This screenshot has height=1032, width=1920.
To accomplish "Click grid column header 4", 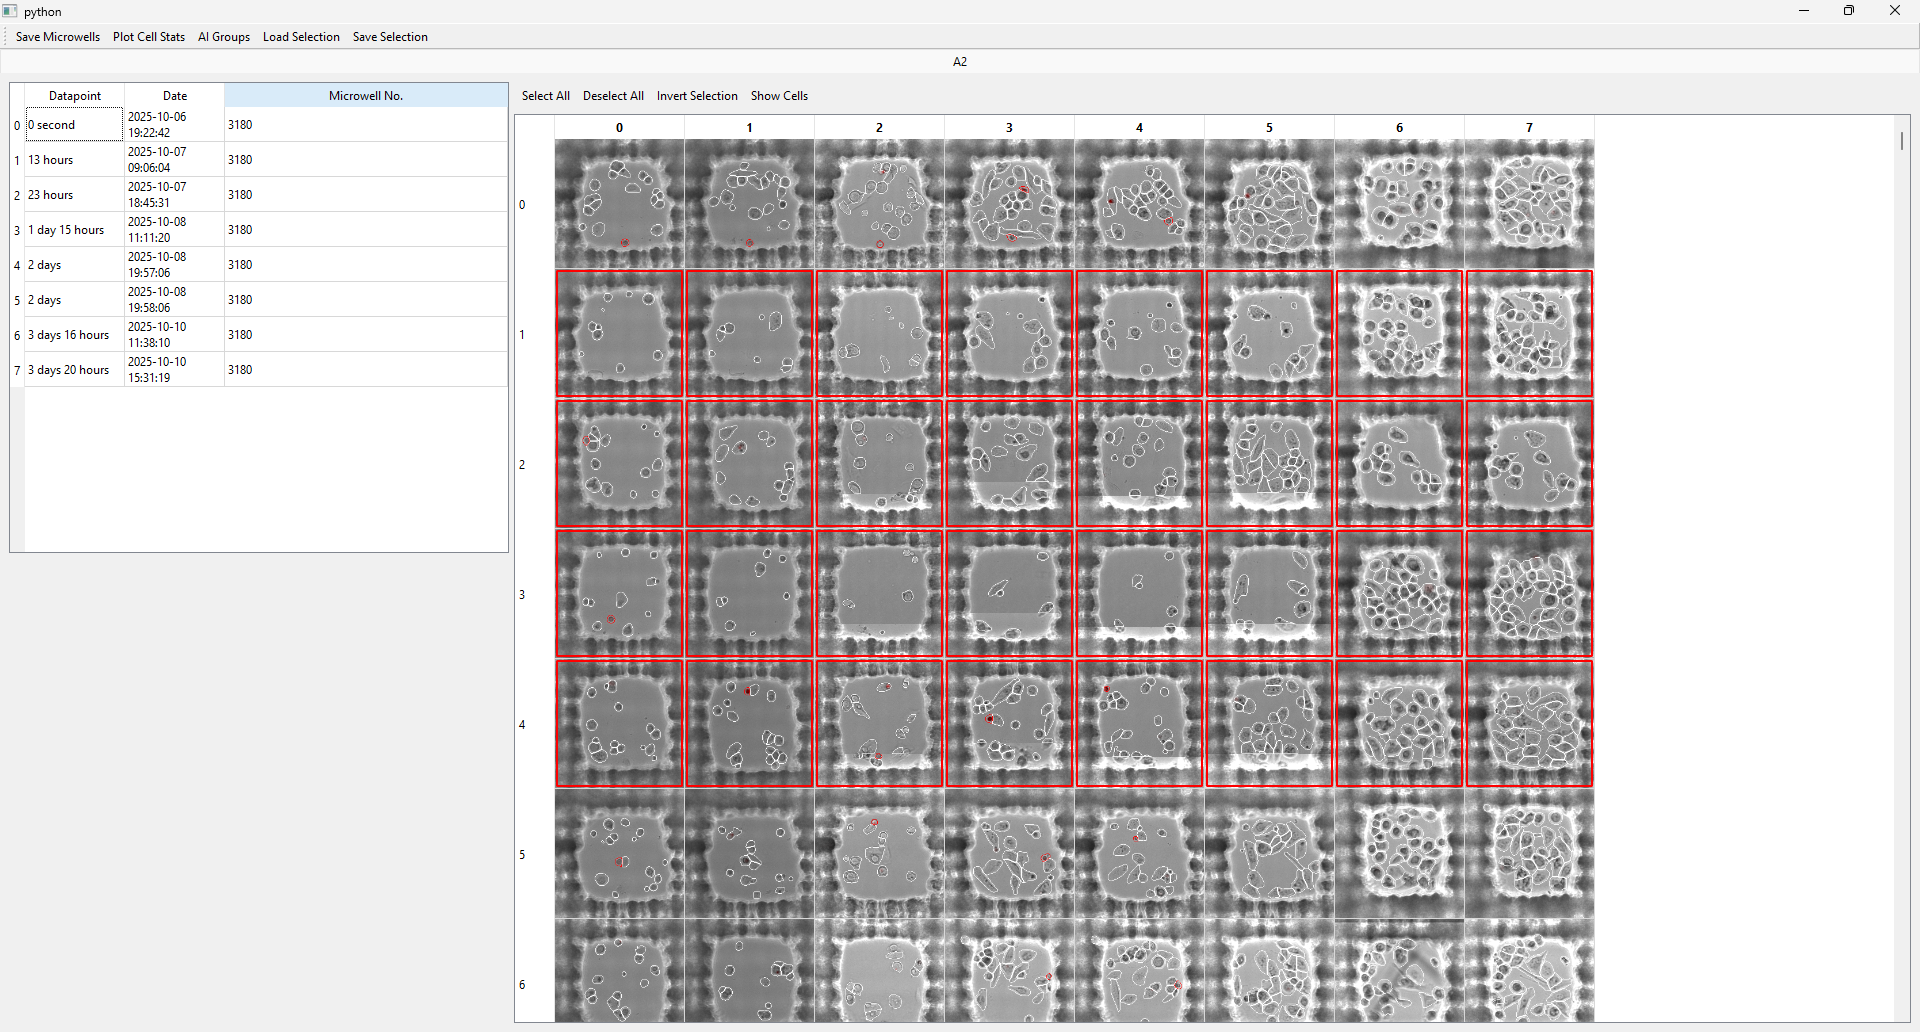I will point(1140,128).
